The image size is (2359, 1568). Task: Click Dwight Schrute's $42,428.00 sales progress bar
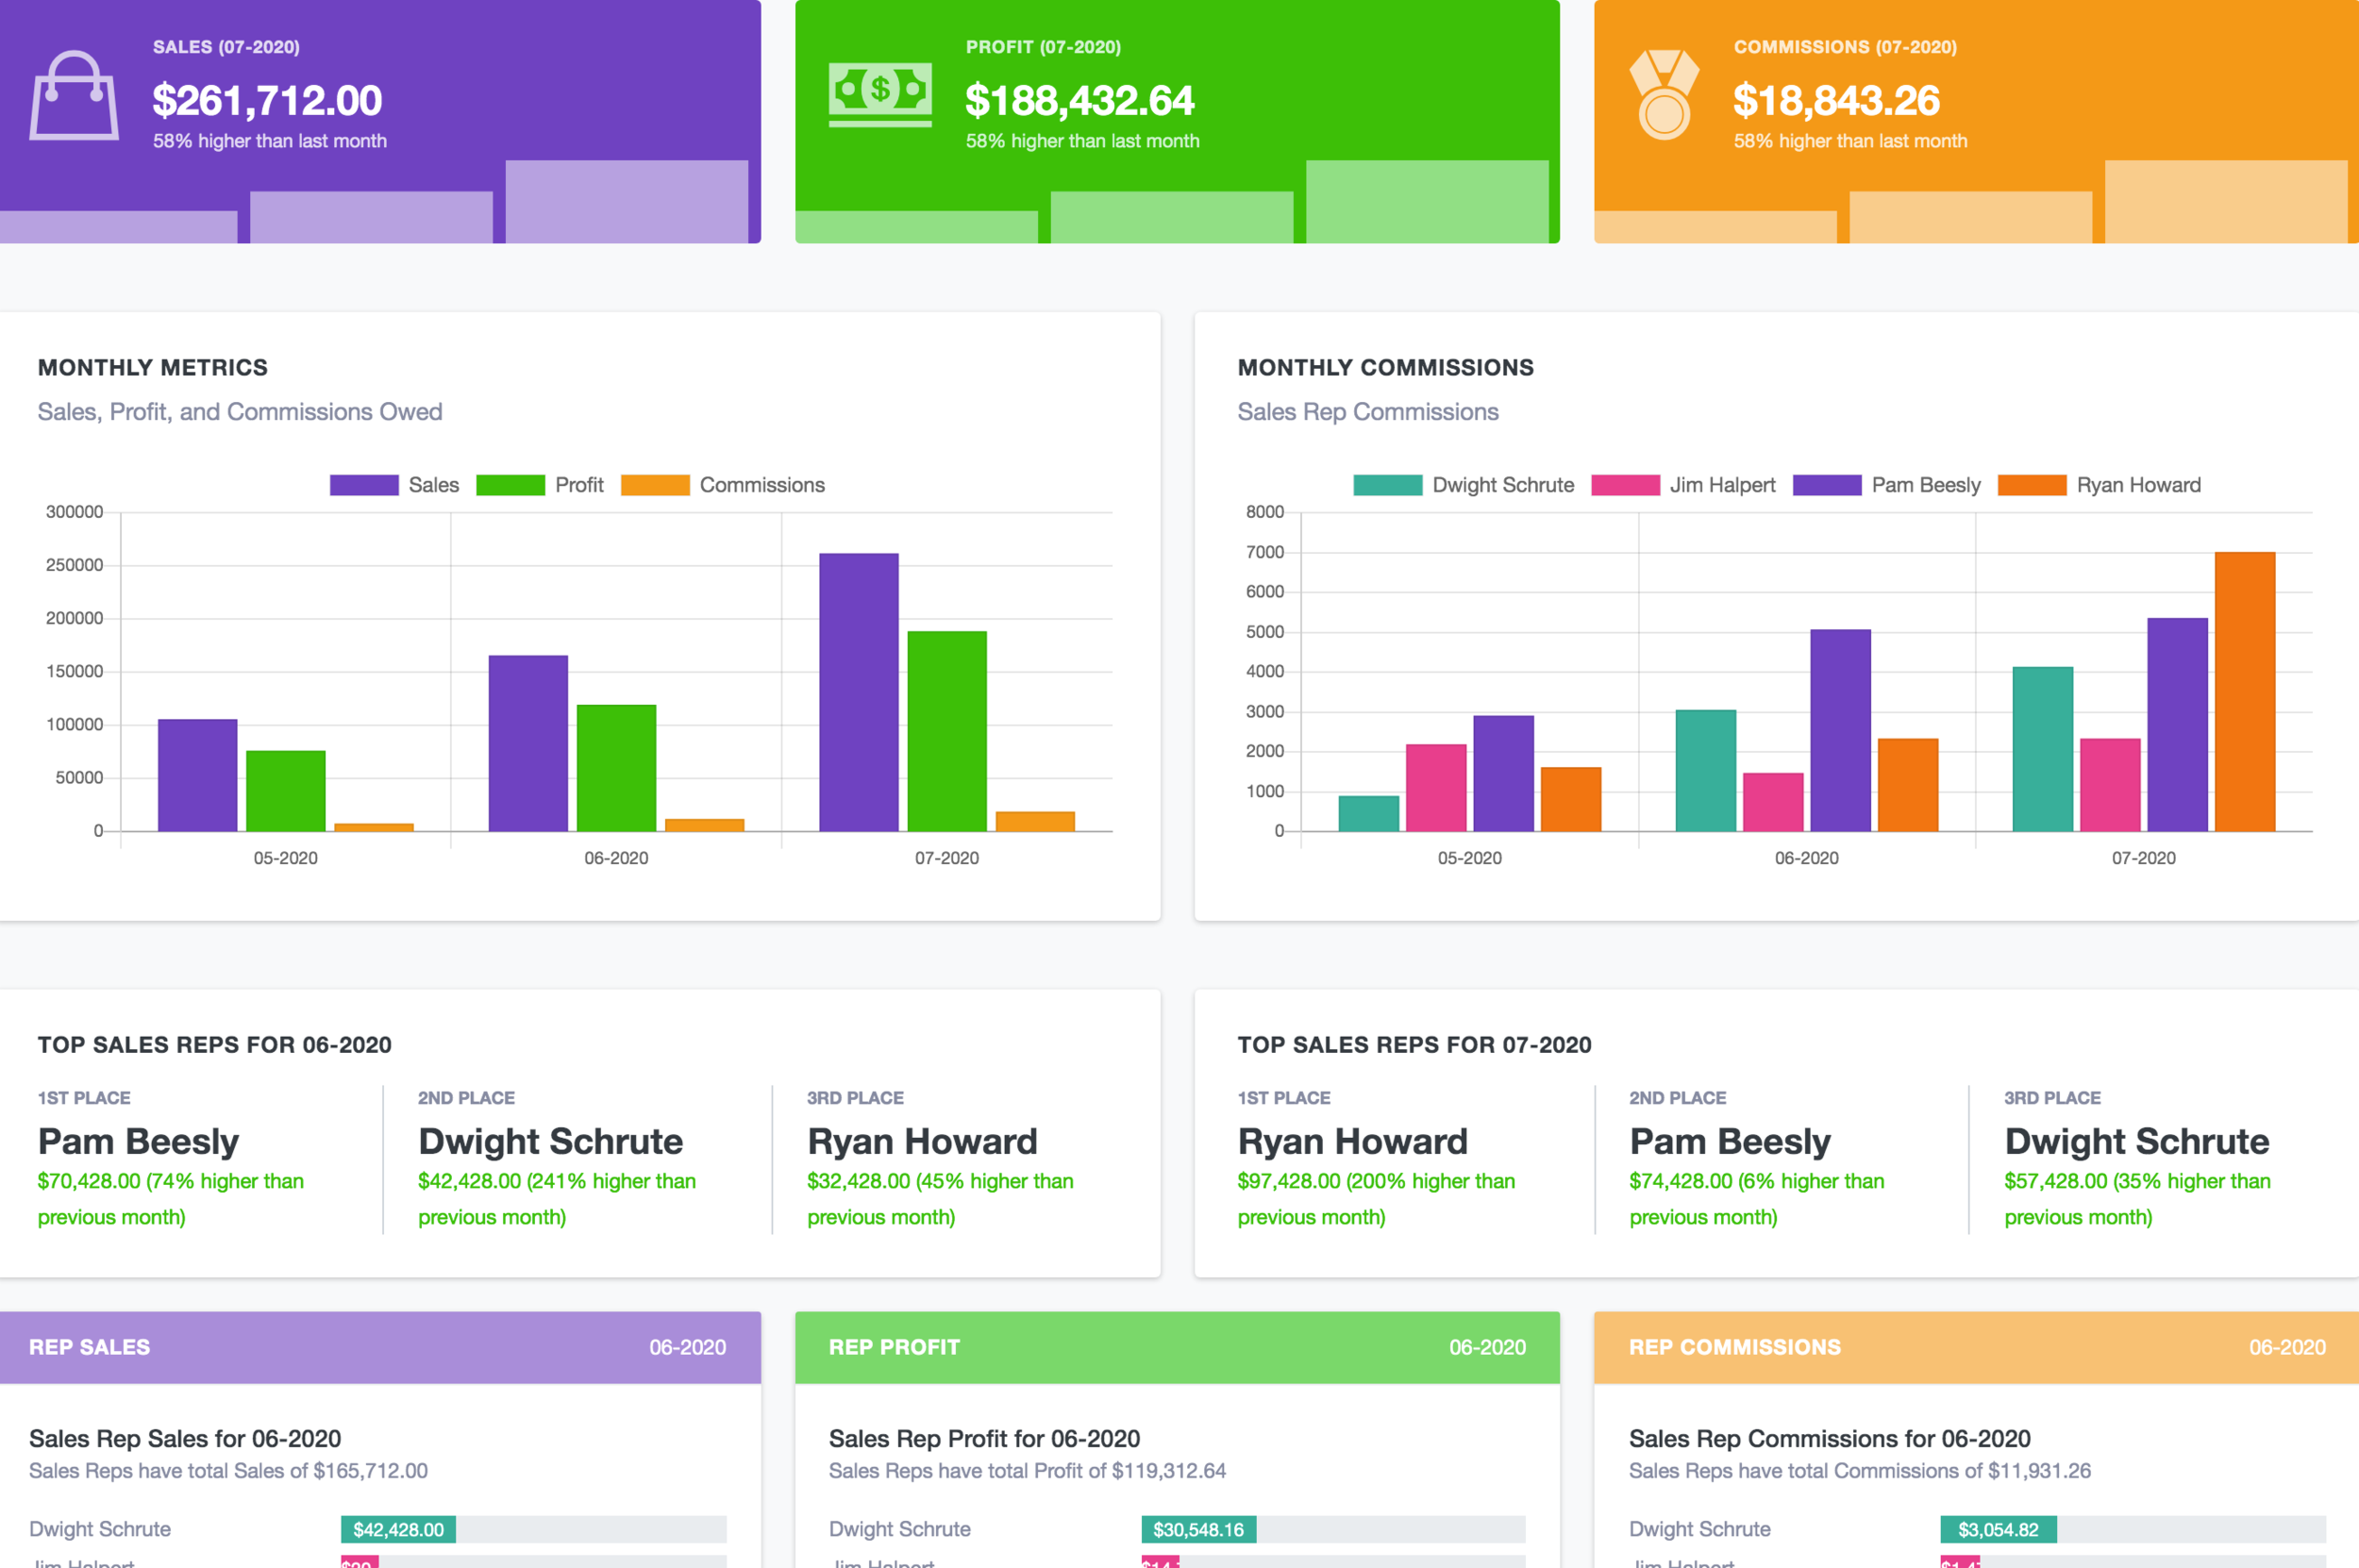(398, 1529)
